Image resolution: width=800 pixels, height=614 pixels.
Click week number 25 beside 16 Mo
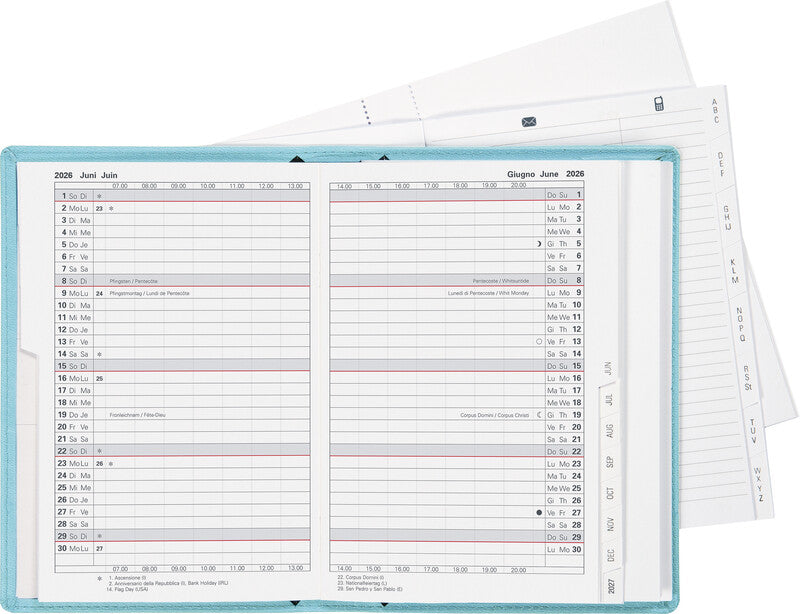pyautogui.click(x=99, y=379)
